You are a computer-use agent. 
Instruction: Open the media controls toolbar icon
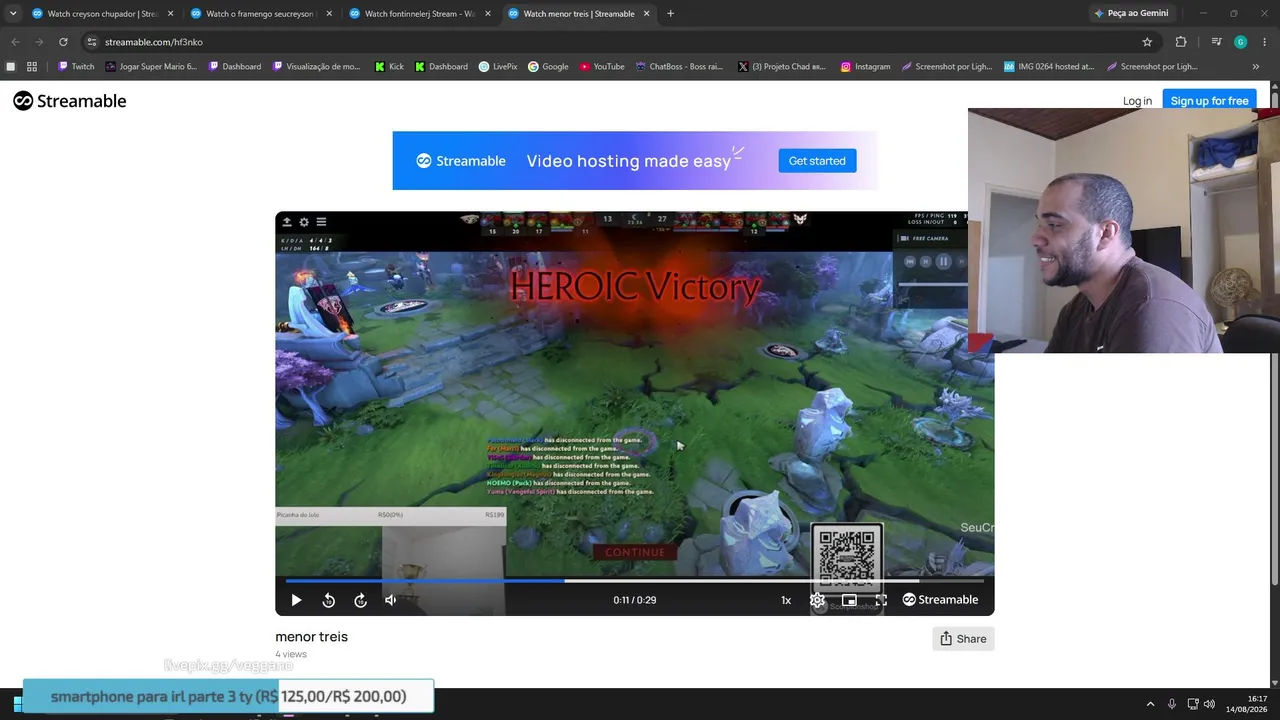click(1216, 42)
